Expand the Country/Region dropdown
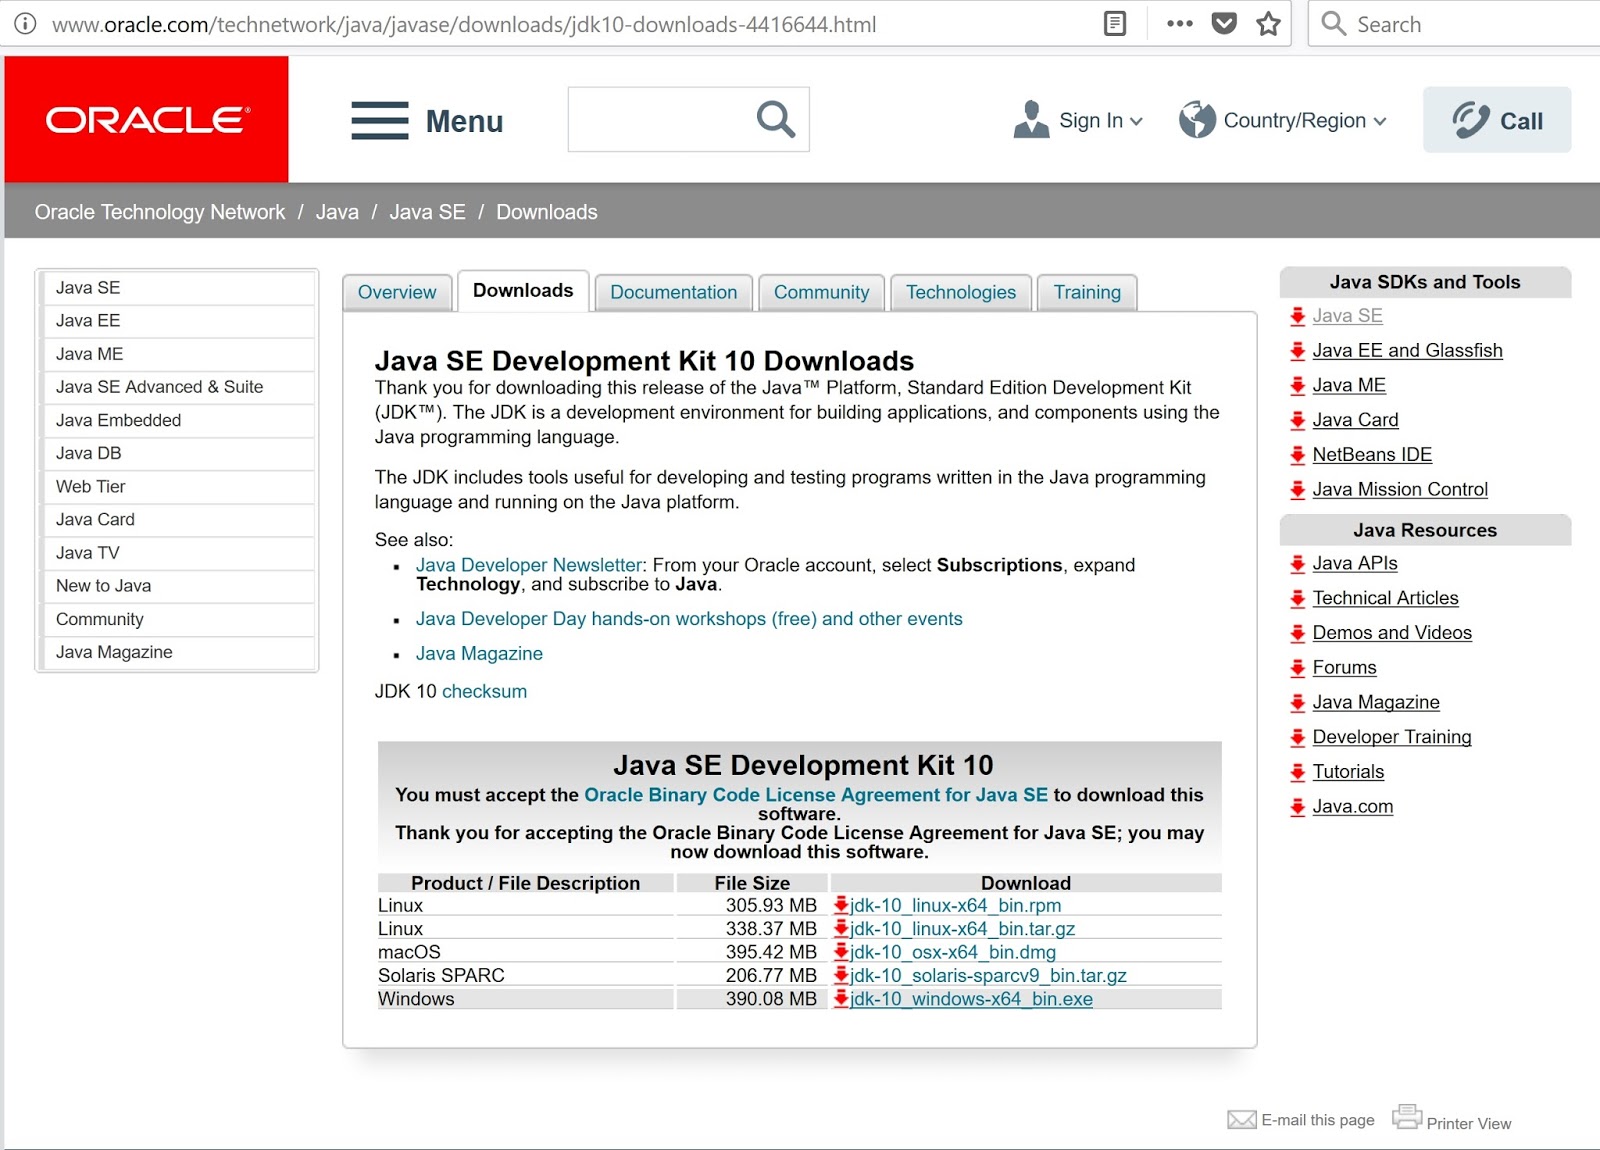1600x1150 pixels. coord(1380,121)
